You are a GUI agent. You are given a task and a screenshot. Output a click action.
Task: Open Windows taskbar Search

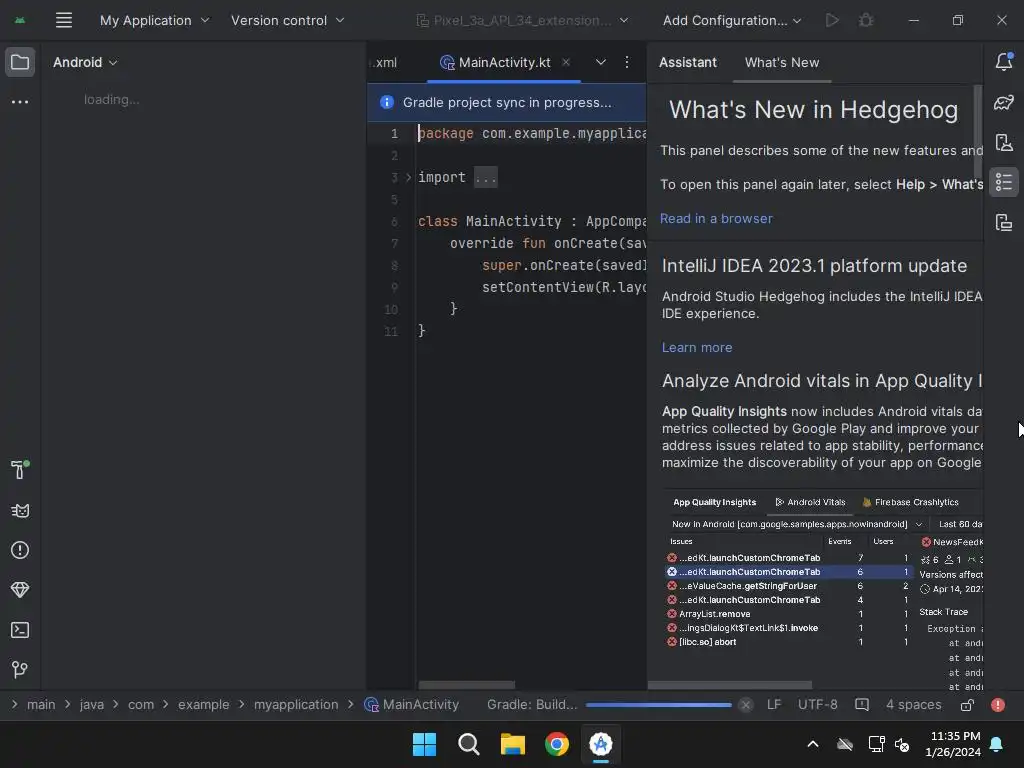(468, 744)
